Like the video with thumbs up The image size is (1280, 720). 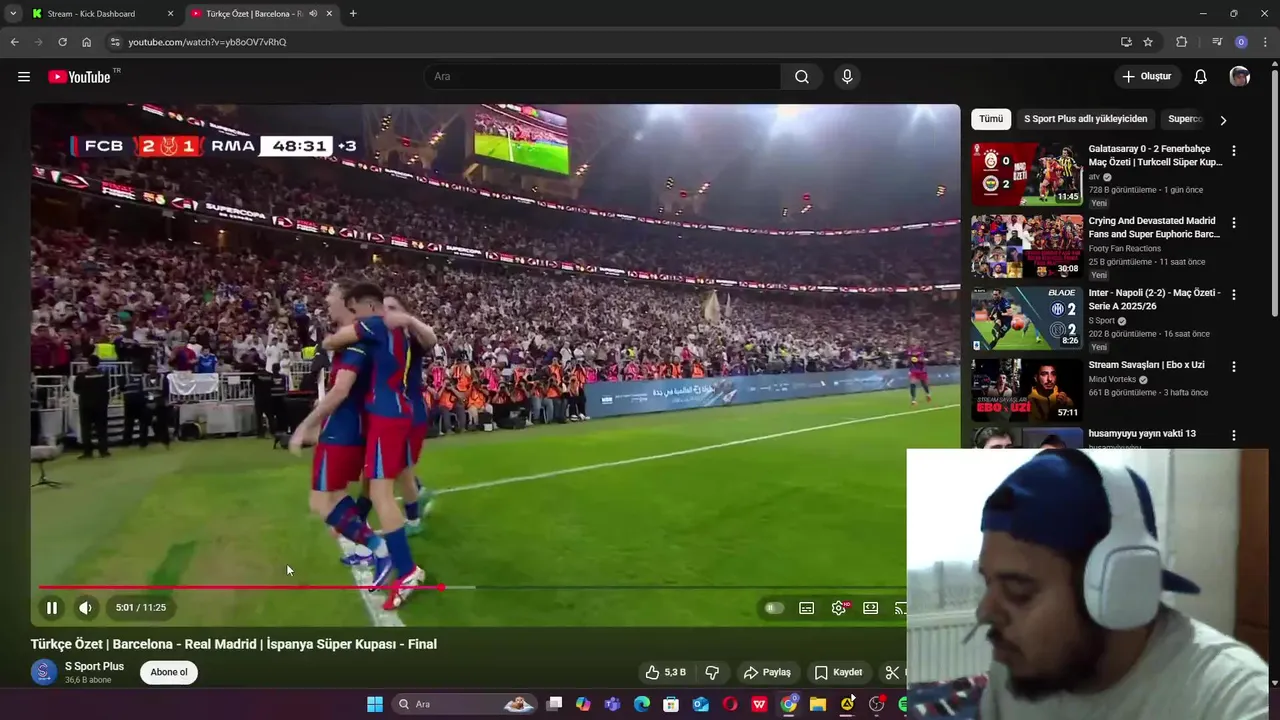tap(668, 673)
